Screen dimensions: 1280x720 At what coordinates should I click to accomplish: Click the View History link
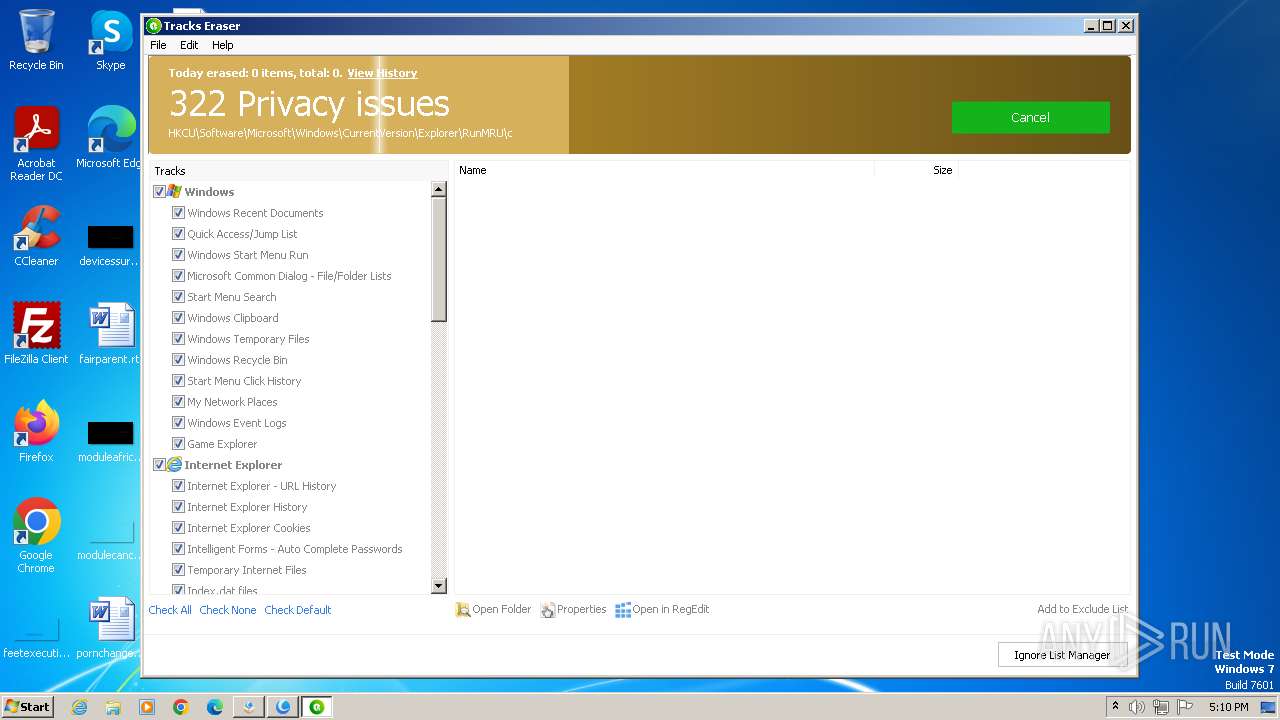point(382,73)
